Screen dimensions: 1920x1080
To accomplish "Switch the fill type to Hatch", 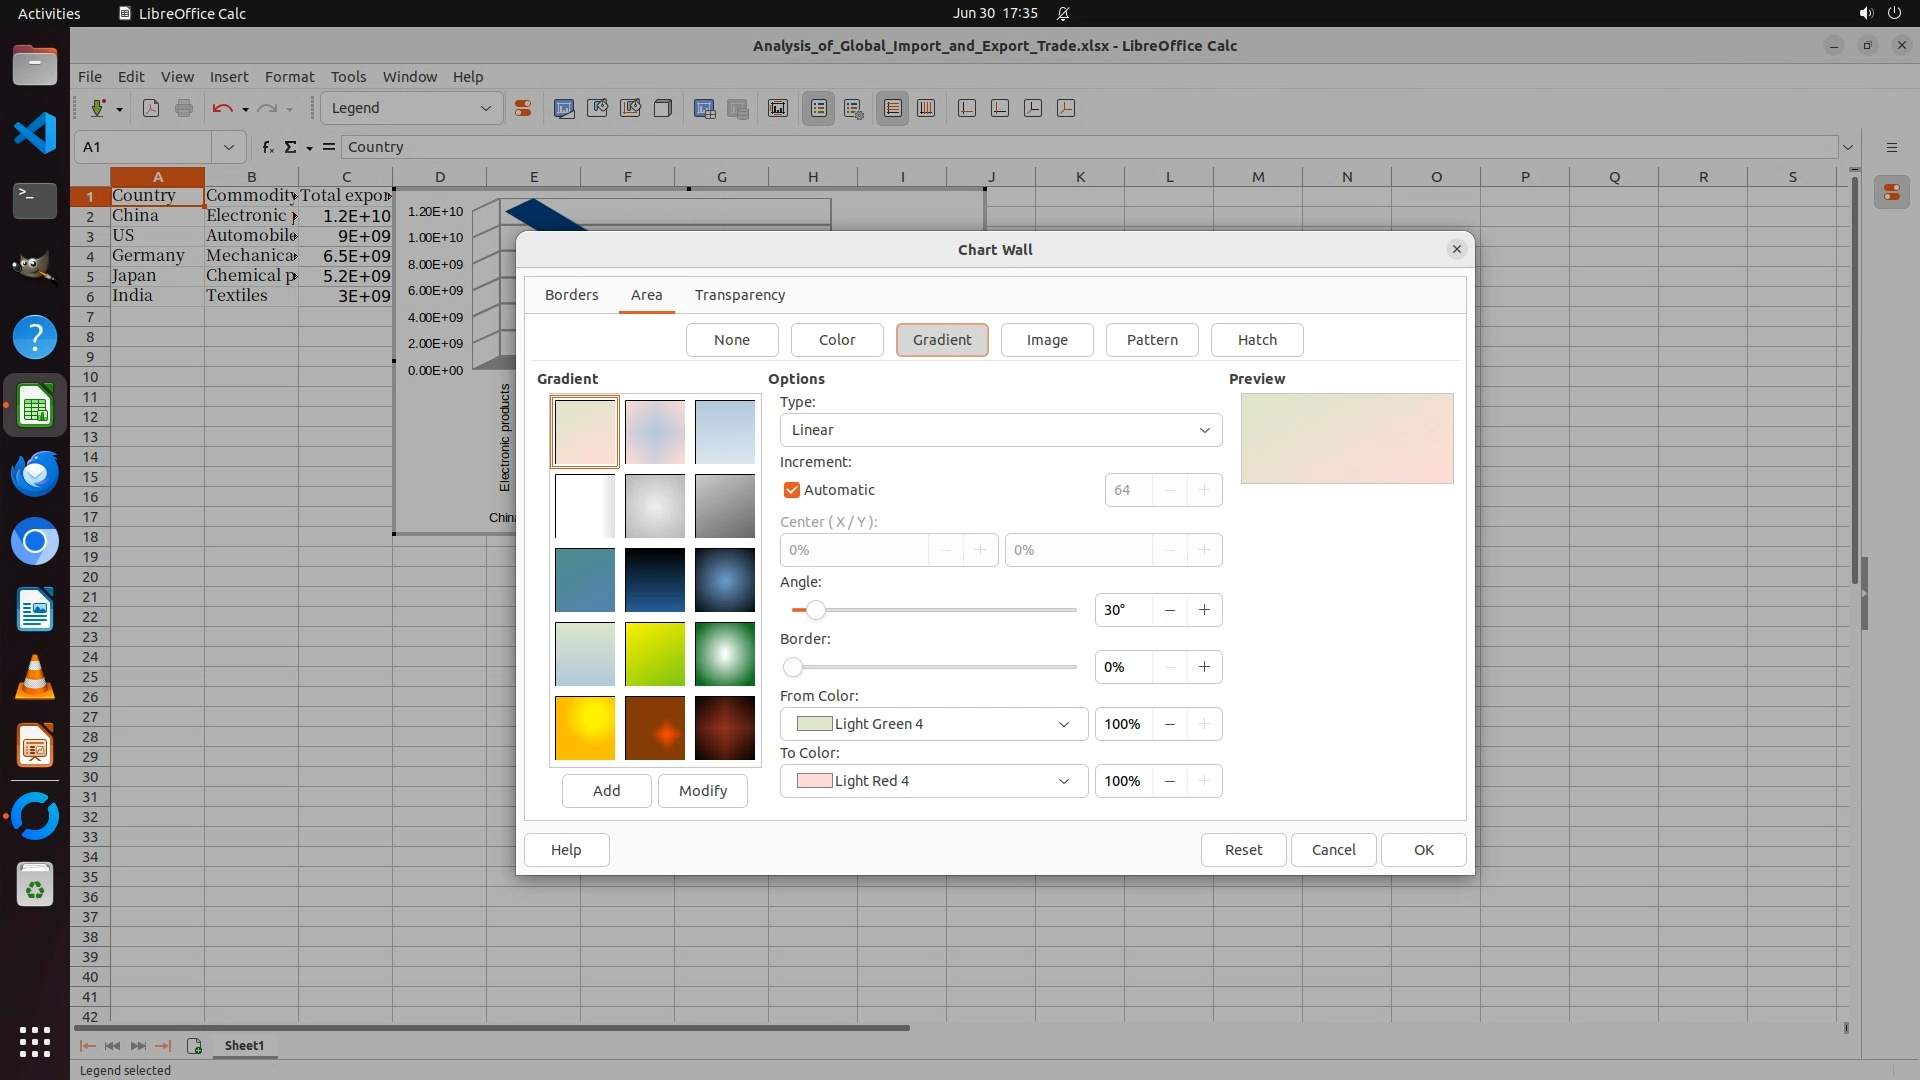I will [1257, 340].
